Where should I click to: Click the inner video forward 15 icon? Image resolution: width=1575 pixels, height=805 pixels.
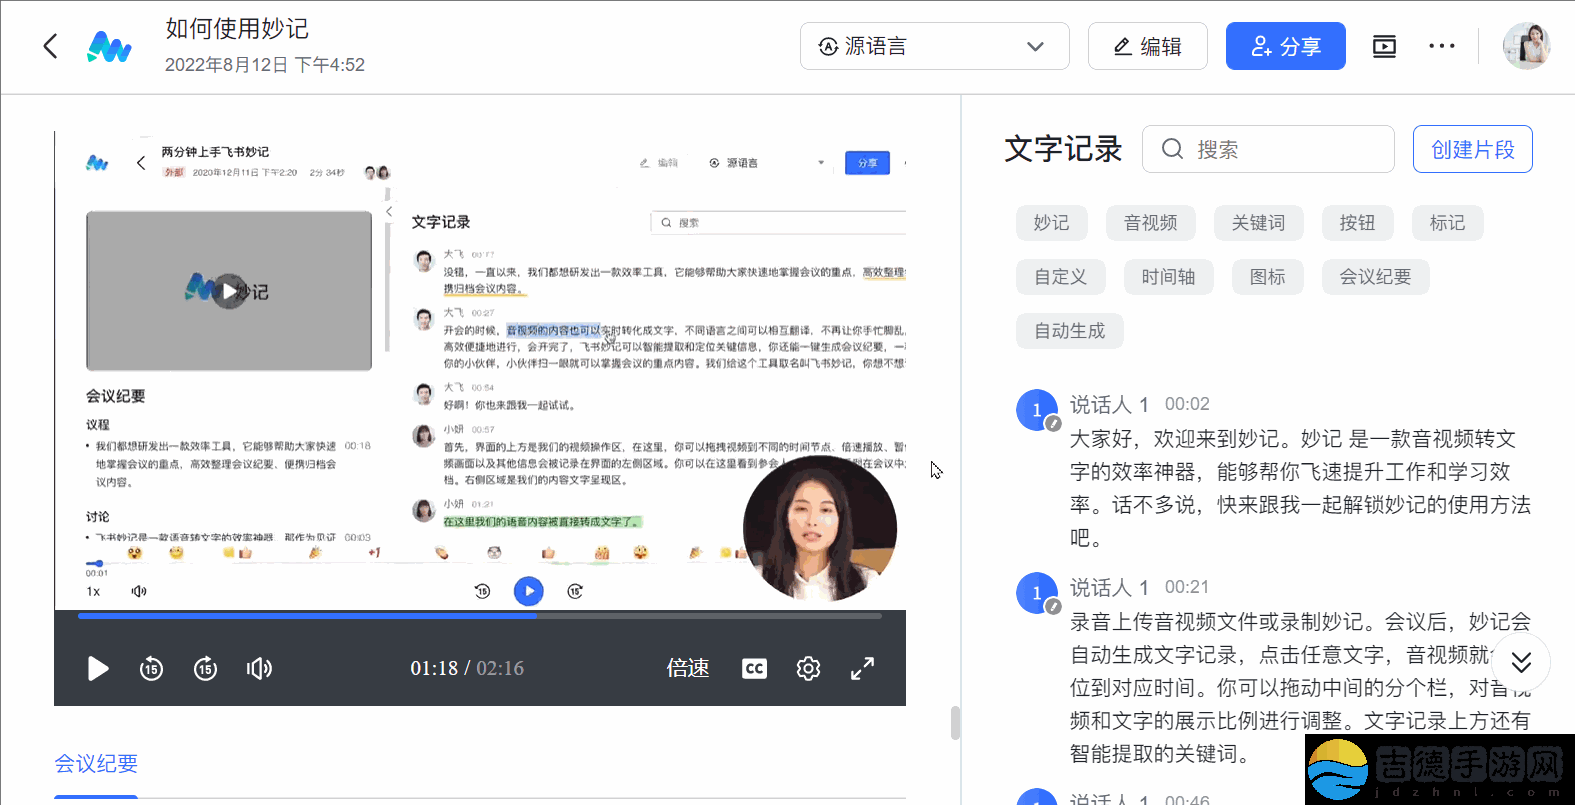coord(575,591)
